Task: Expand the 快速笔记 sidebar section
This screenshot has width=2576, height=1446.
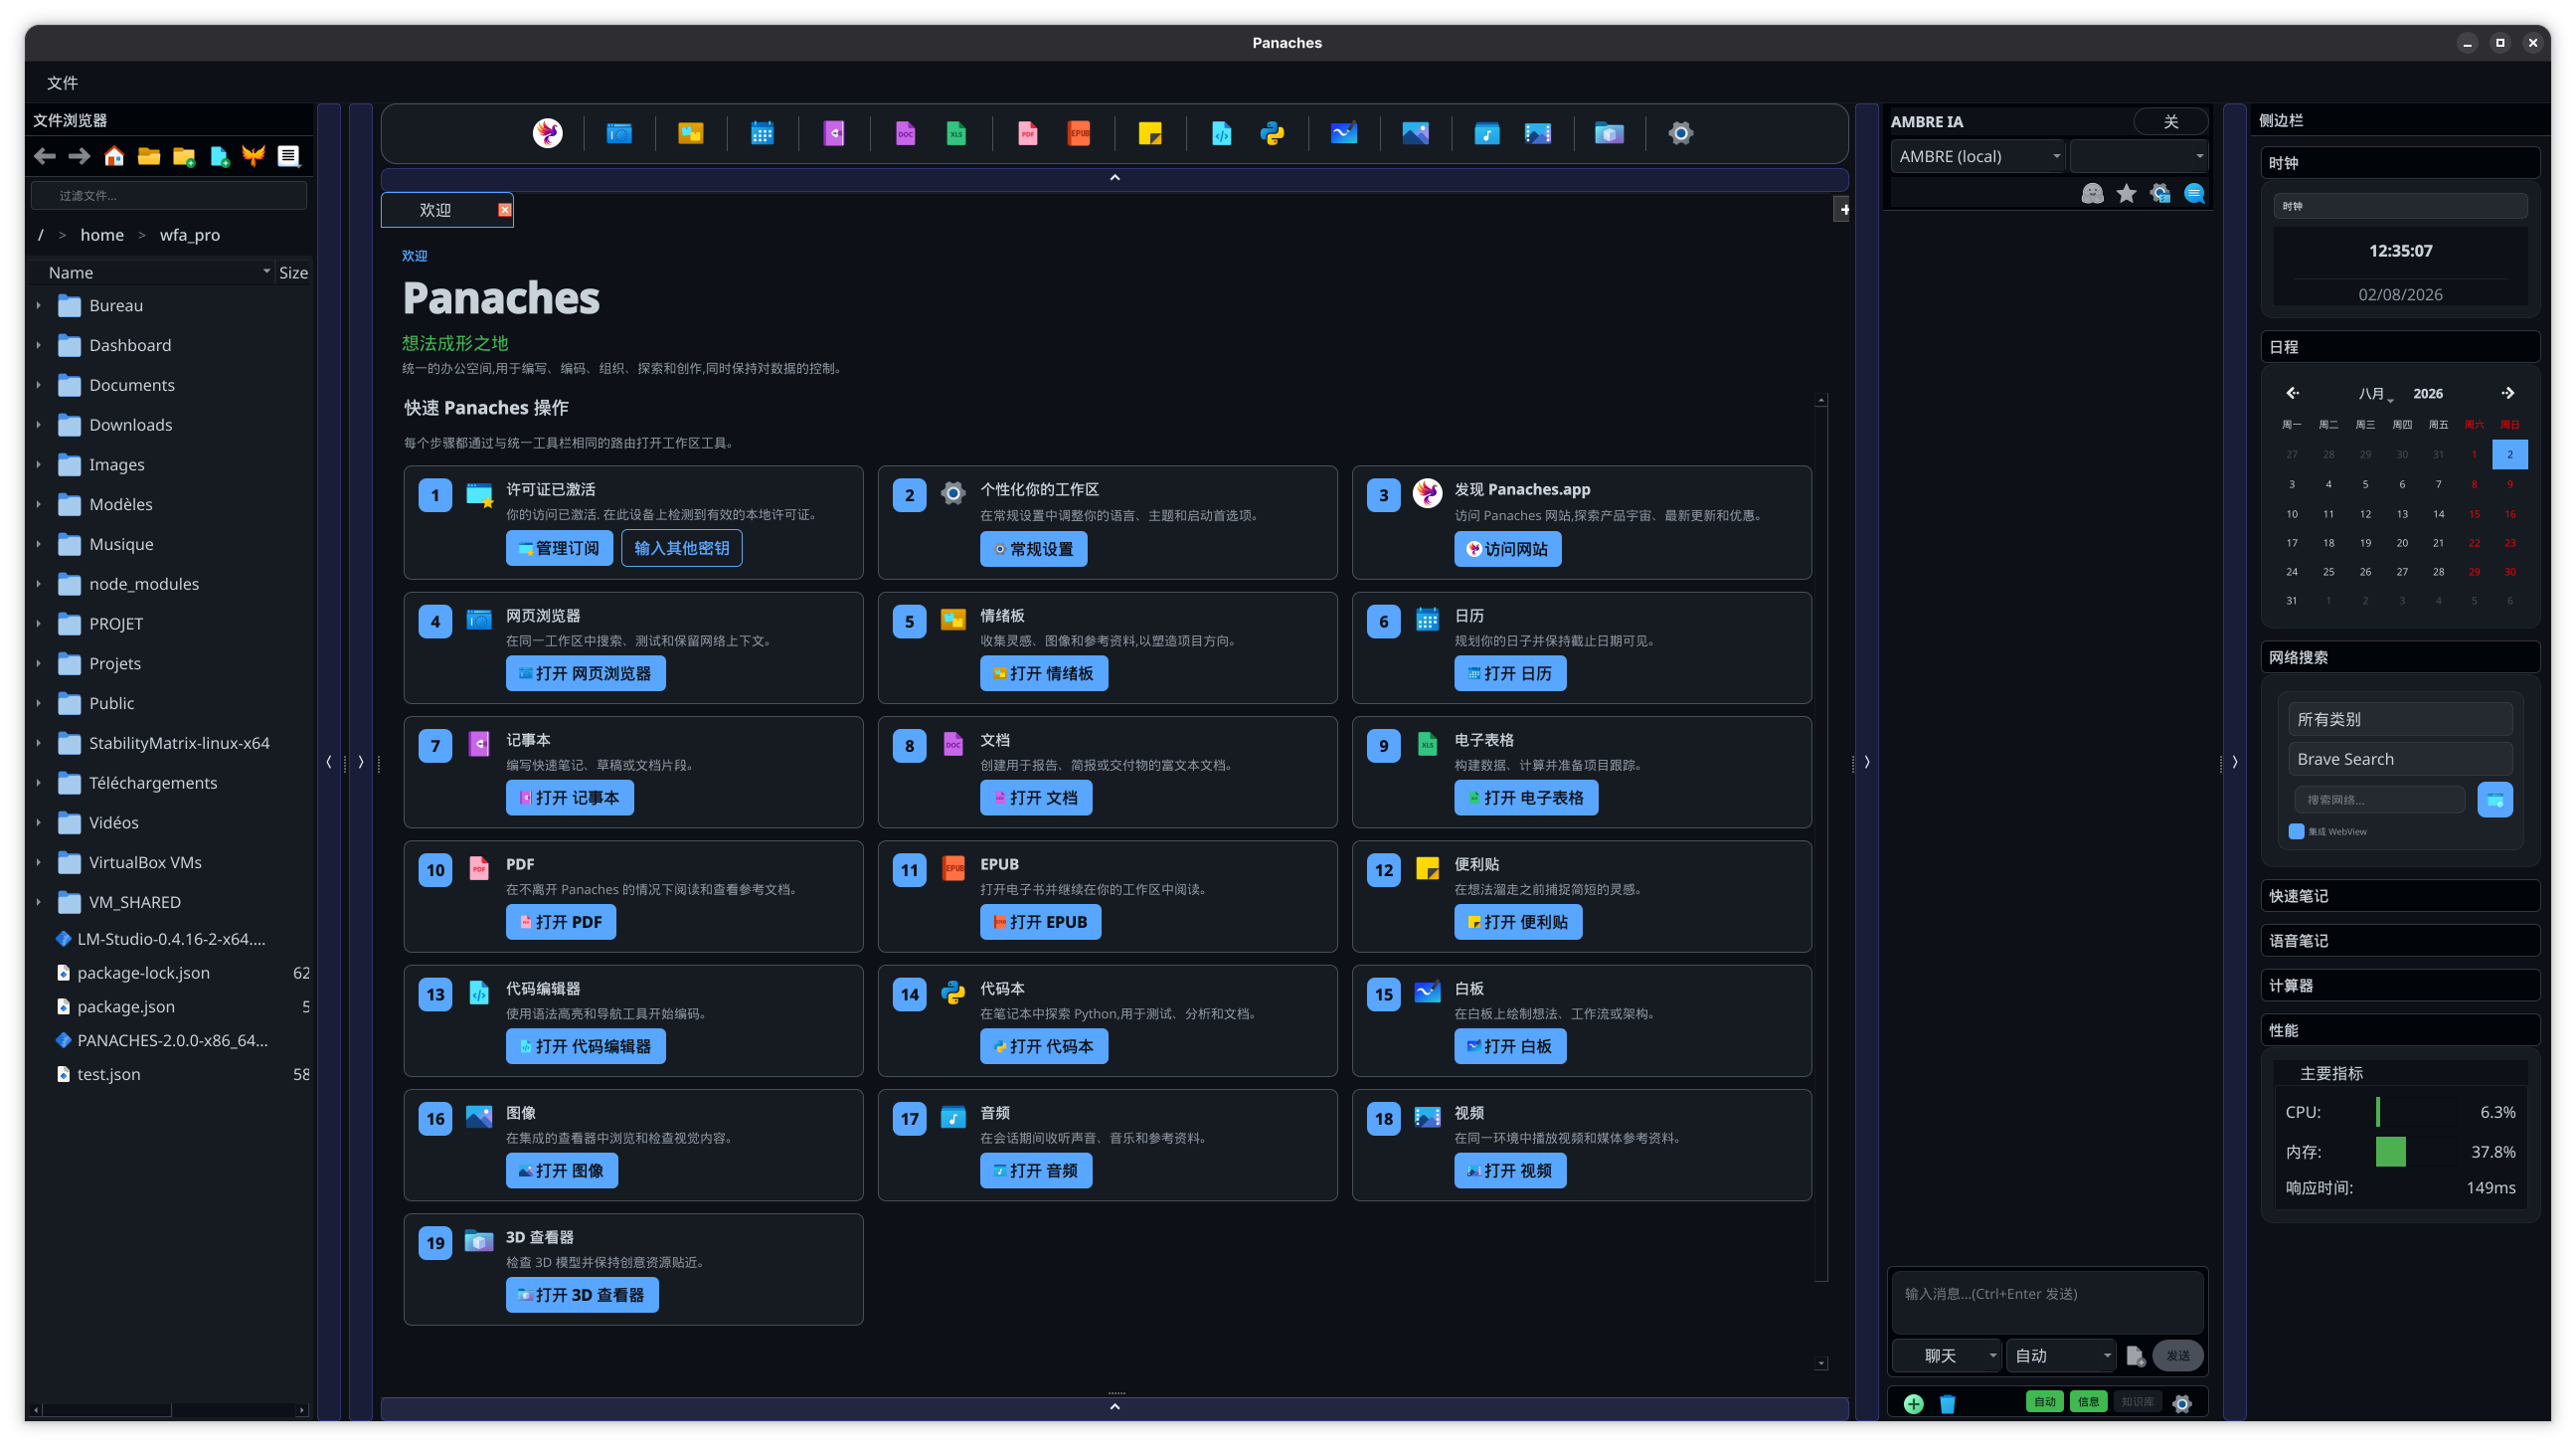Action: 2400,896
